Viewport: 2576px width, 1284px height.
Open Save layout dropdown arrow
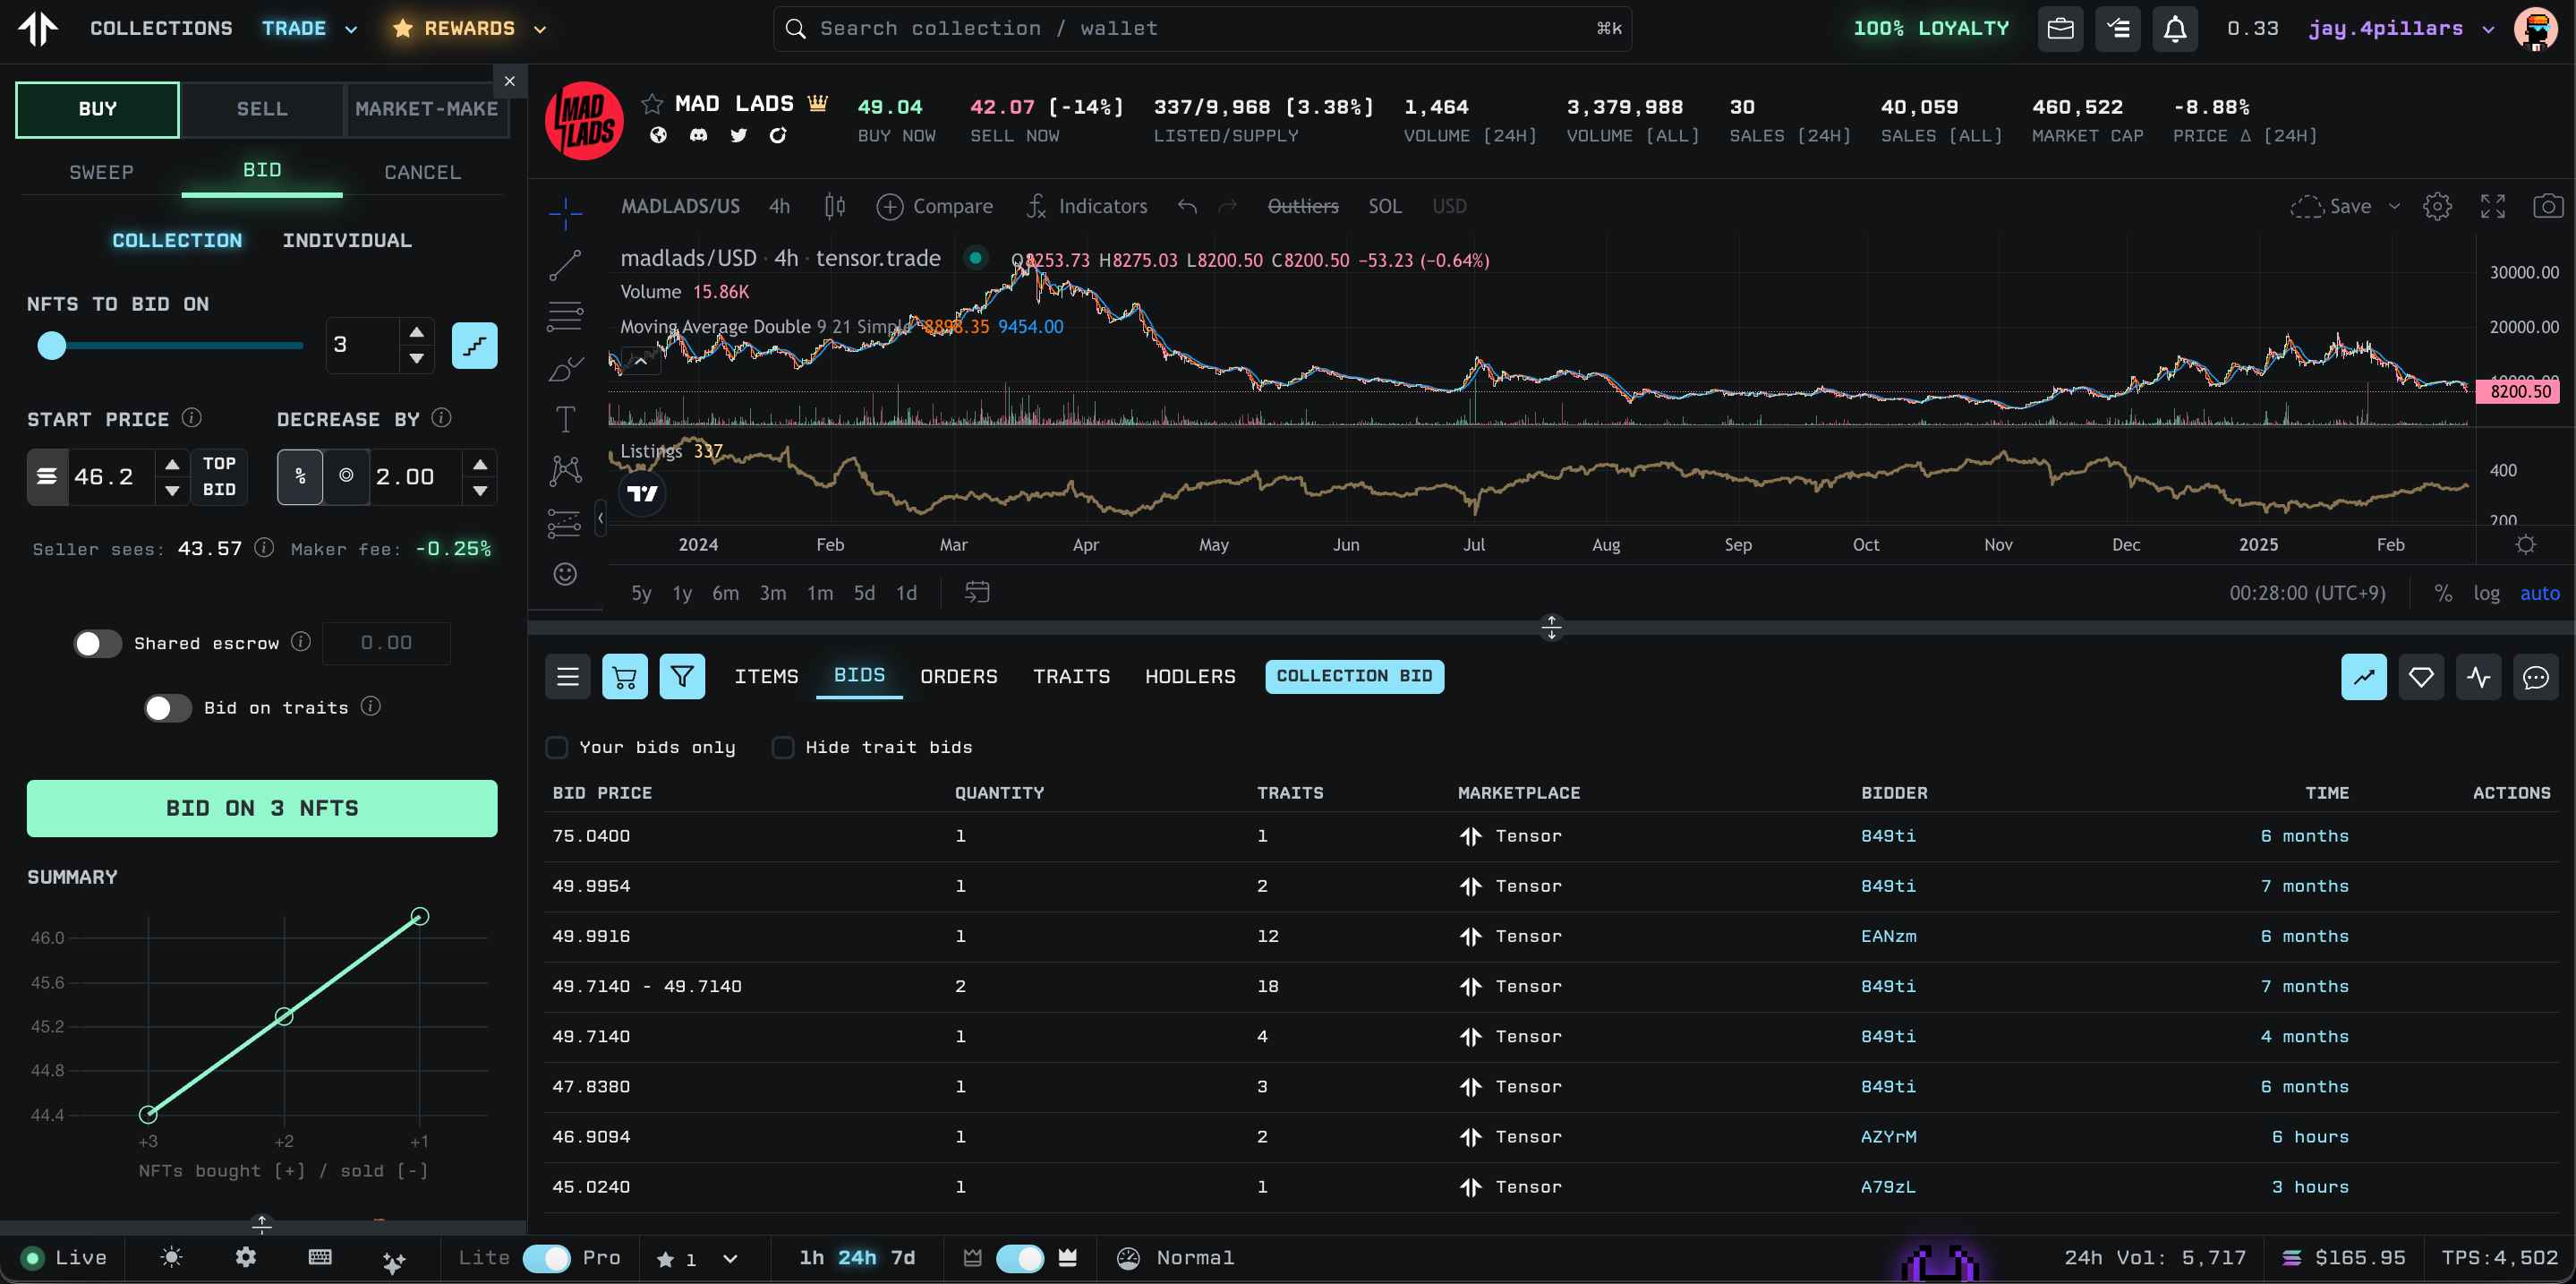pos(2394,206)
